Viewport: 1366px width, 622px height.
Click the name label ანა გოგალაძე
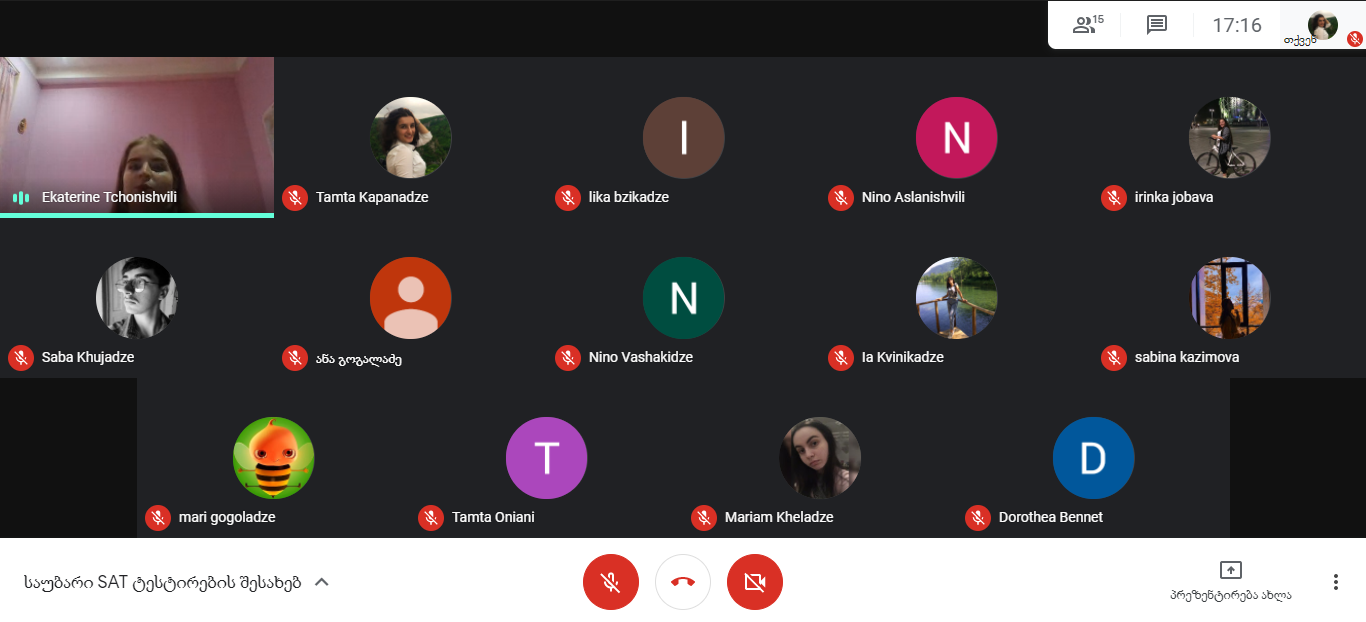pyautogui.click(x=358, y=359)
